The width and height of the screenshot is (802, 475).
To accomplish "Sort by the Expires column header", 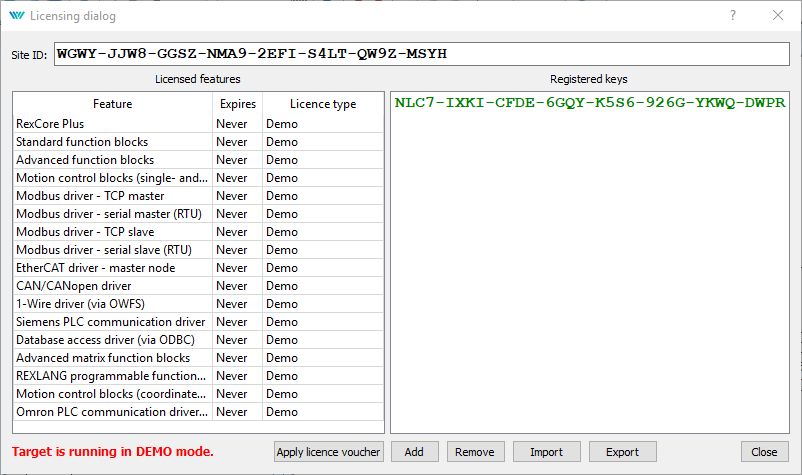I will [238, 104].
